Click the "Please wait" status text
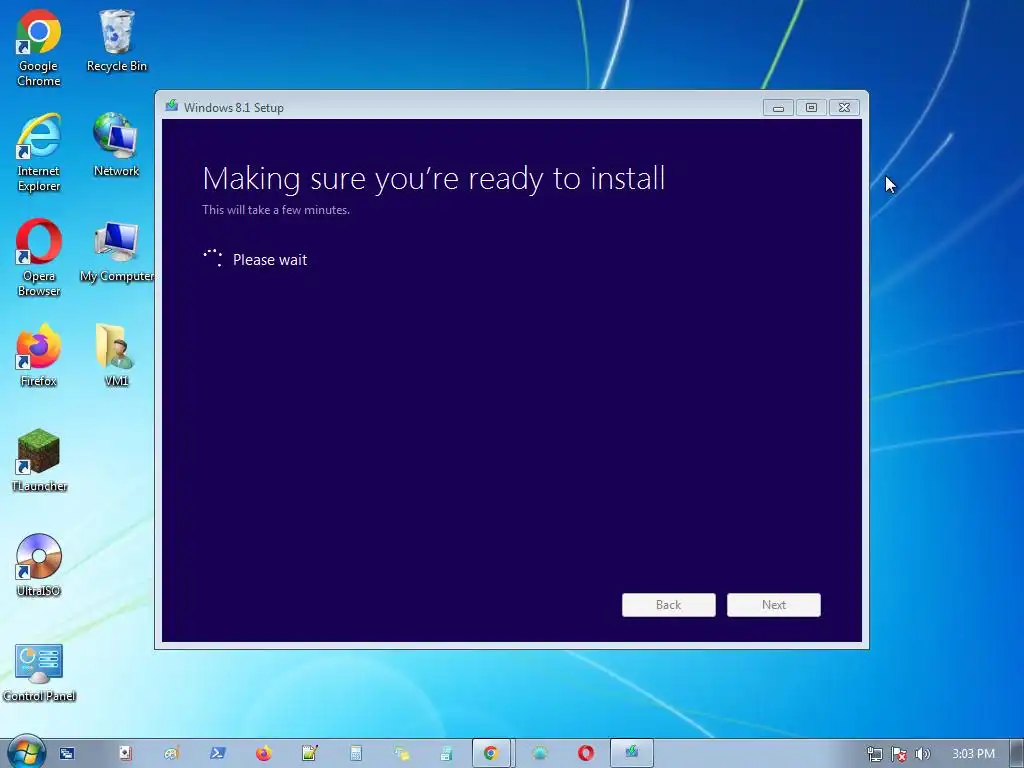This screenshot has width=1024, height=768. pyautogui.click(x=270, y=260)
